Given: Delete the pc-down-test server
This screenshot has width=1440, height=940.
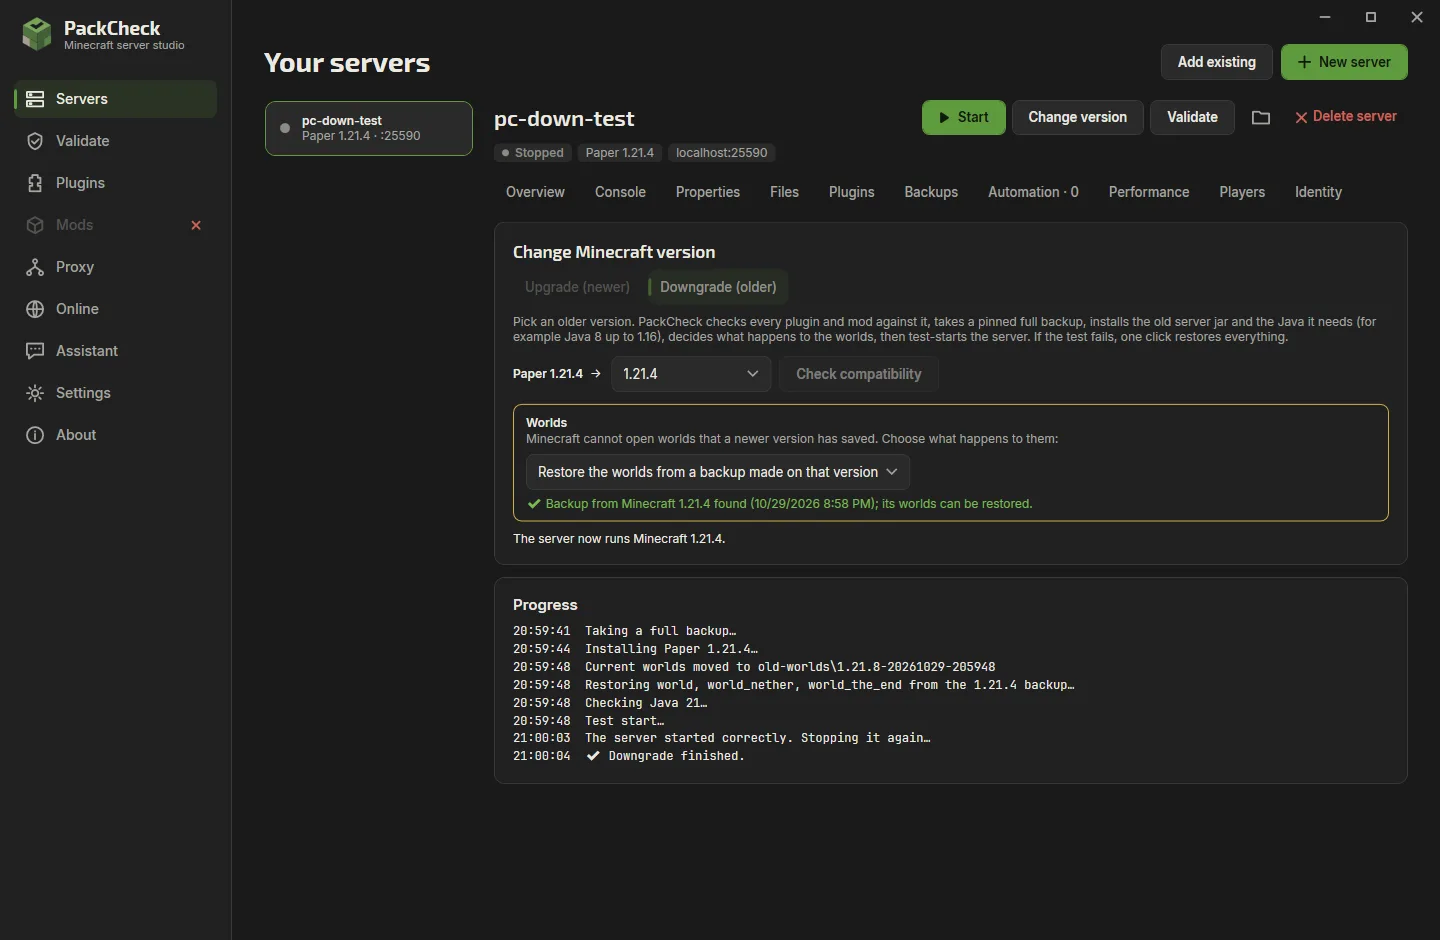Looking at the screenshot, I should 1346,117.
